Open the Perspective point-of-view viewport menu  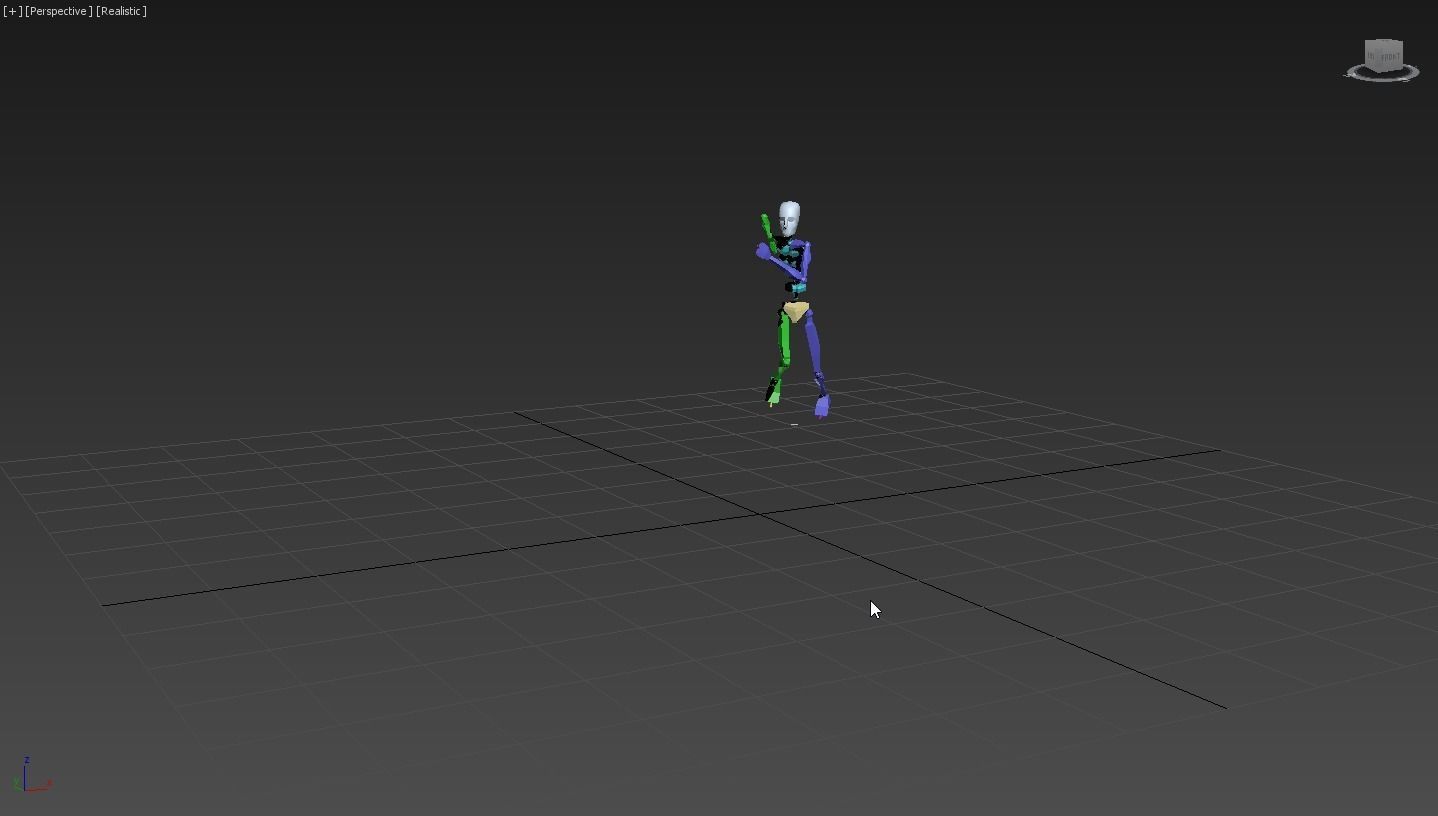coord(58,11)
